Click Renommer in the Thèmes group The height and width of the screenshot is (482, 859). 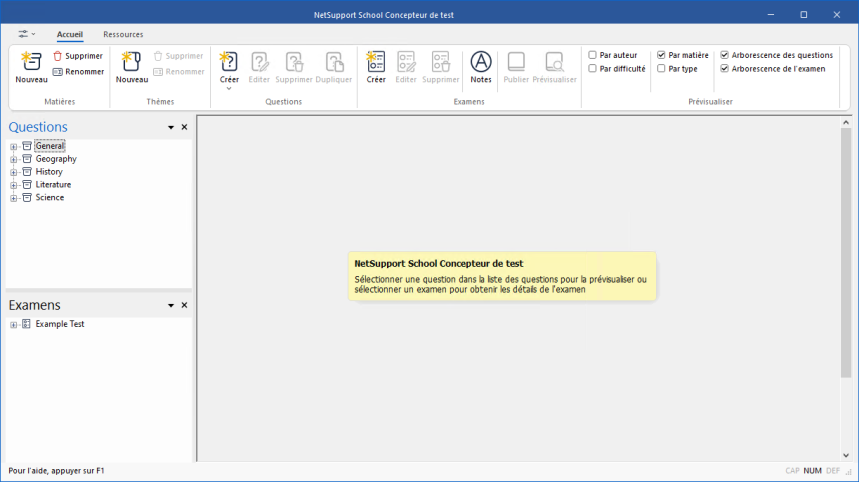click(x=179, y=72)
